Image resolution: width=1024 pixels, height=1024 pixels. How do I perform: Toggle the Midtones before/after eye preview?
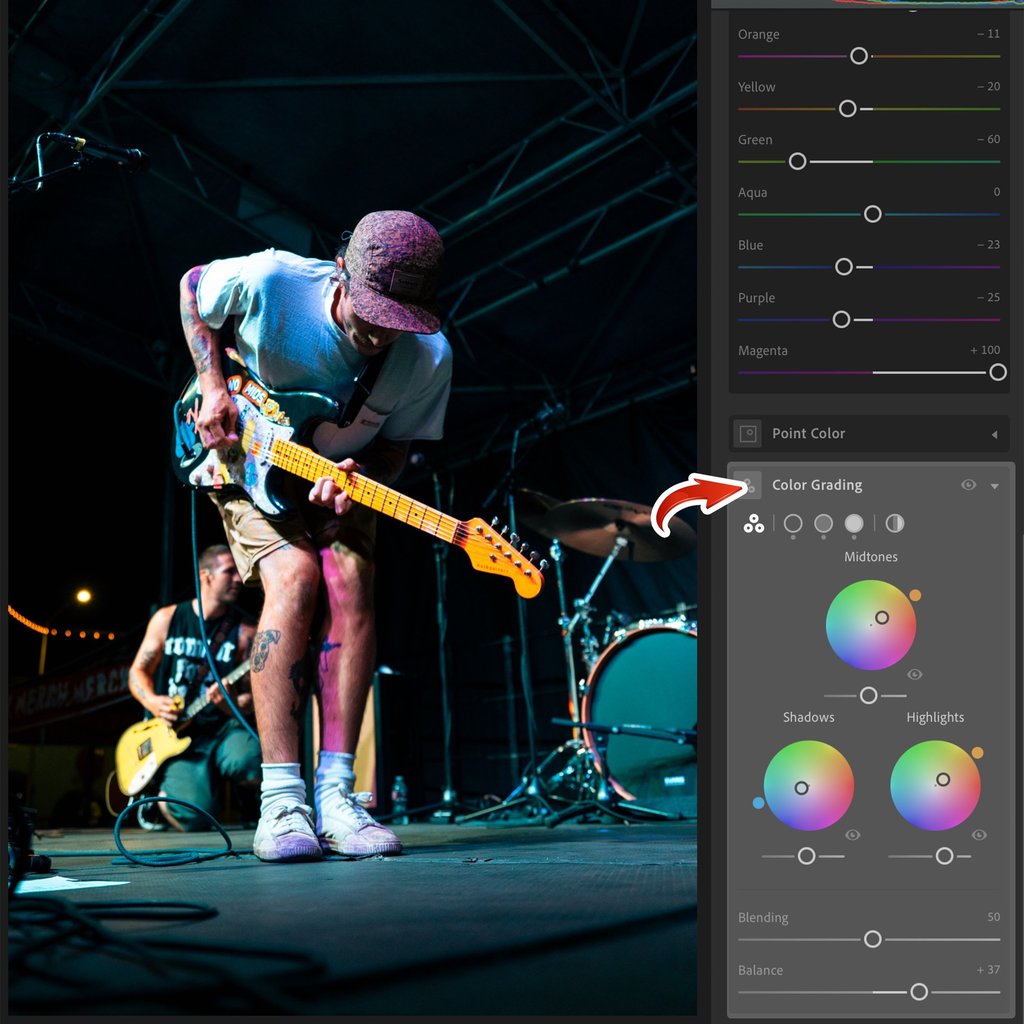coord(915,674)
